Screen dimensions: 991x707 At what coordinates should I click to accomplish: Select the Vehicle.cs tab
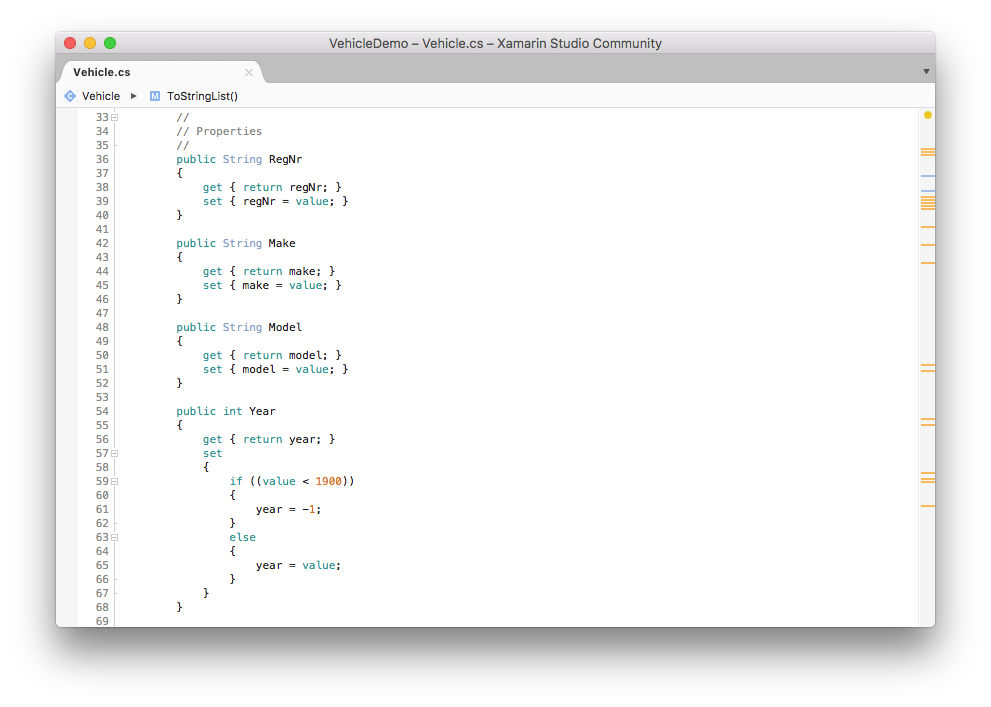coord(160,72)
